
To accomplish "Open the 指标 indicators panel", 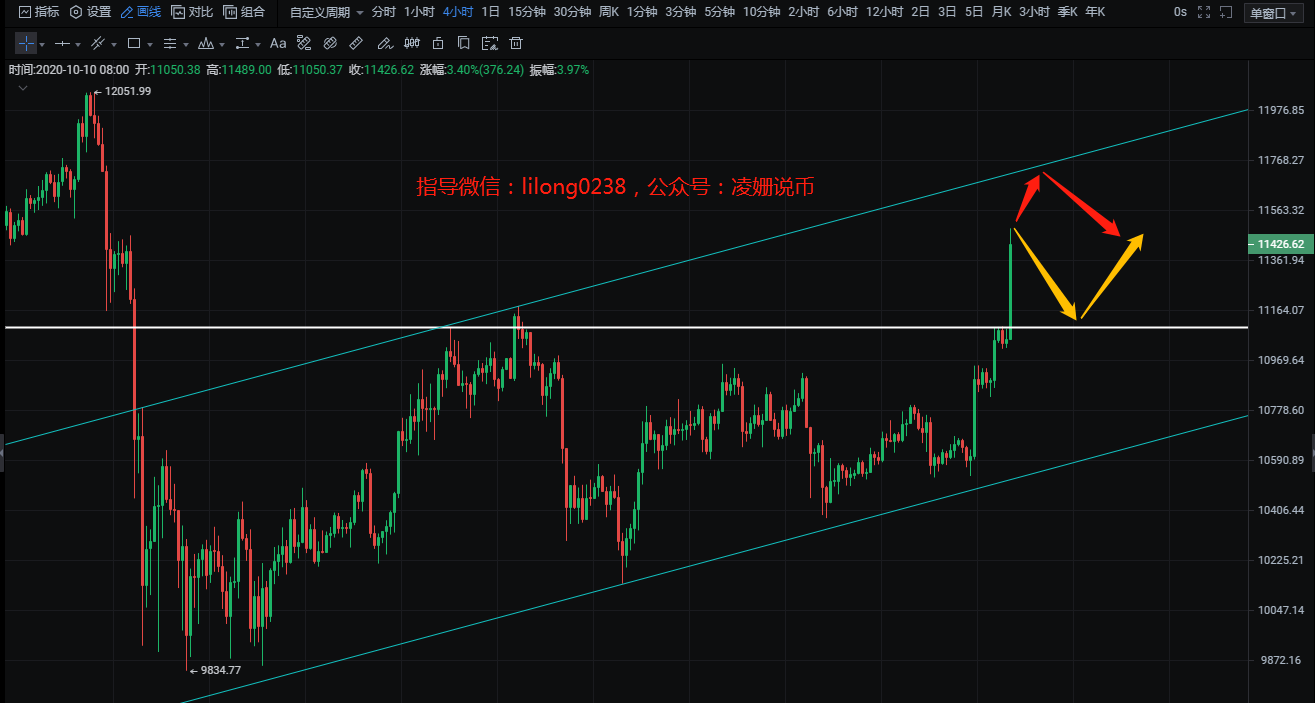I will (39, 12).
